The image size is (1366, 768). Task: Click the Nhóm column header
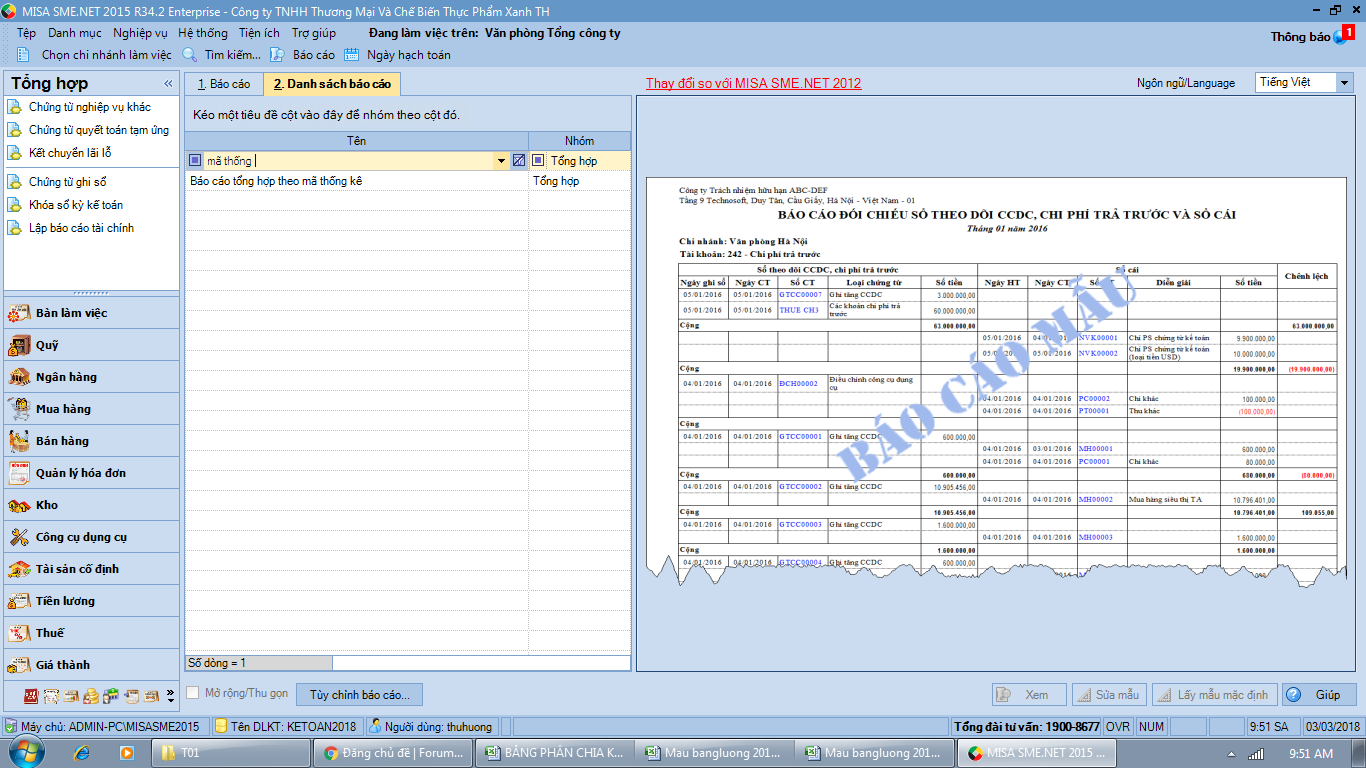point(580,141)
